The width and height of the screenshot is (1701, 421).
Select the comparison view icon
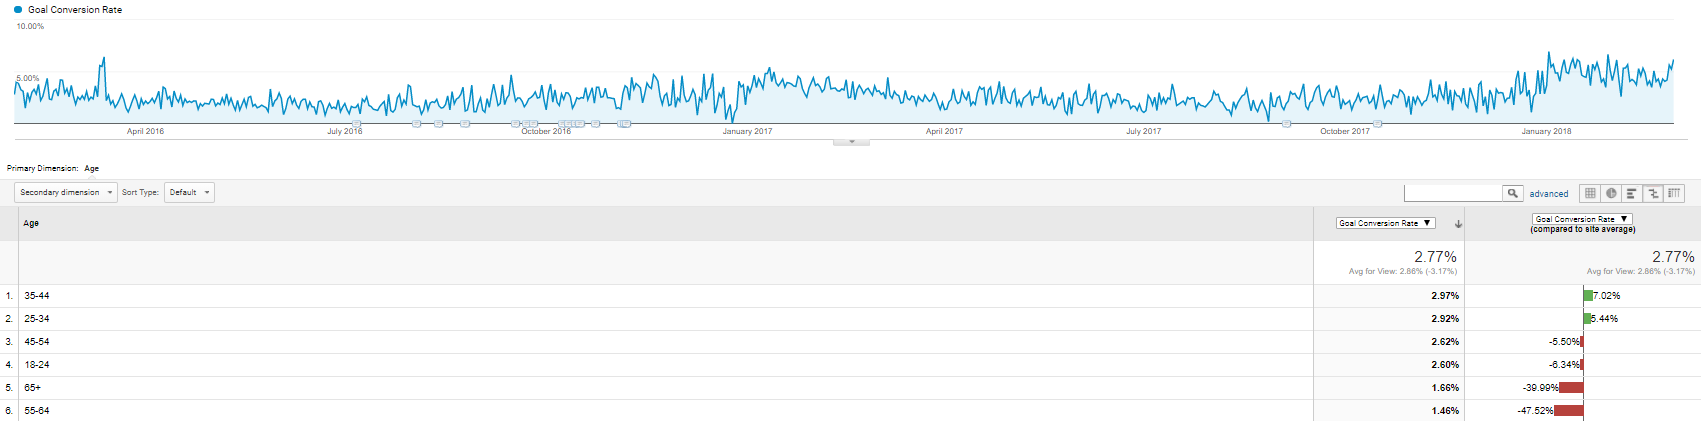(1653, 193)
